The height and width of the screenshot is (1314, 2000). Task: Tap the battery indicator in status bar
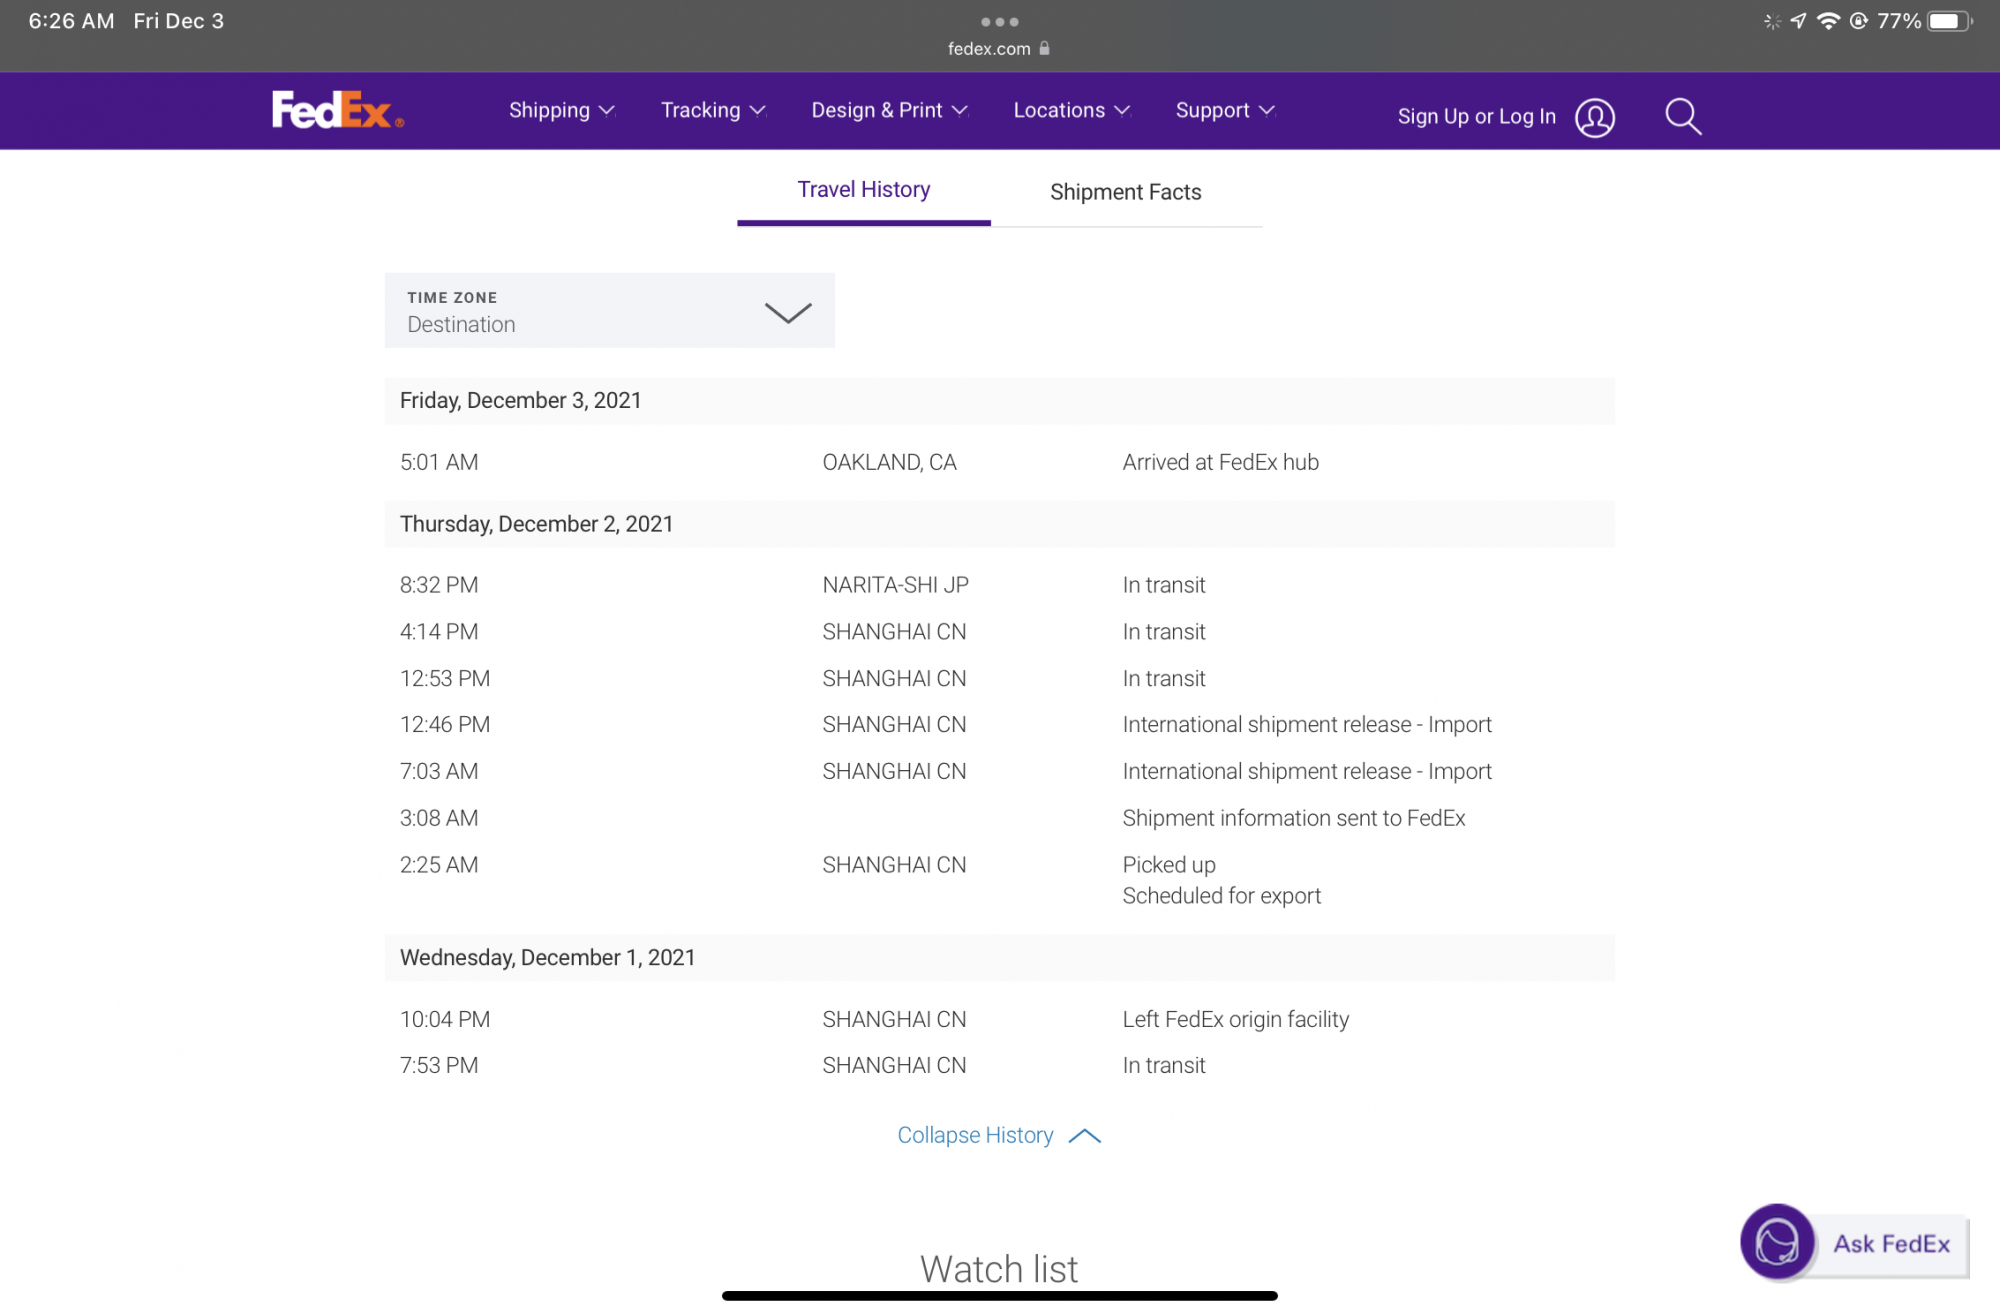pyautogui.click(x=1948, y=21)
